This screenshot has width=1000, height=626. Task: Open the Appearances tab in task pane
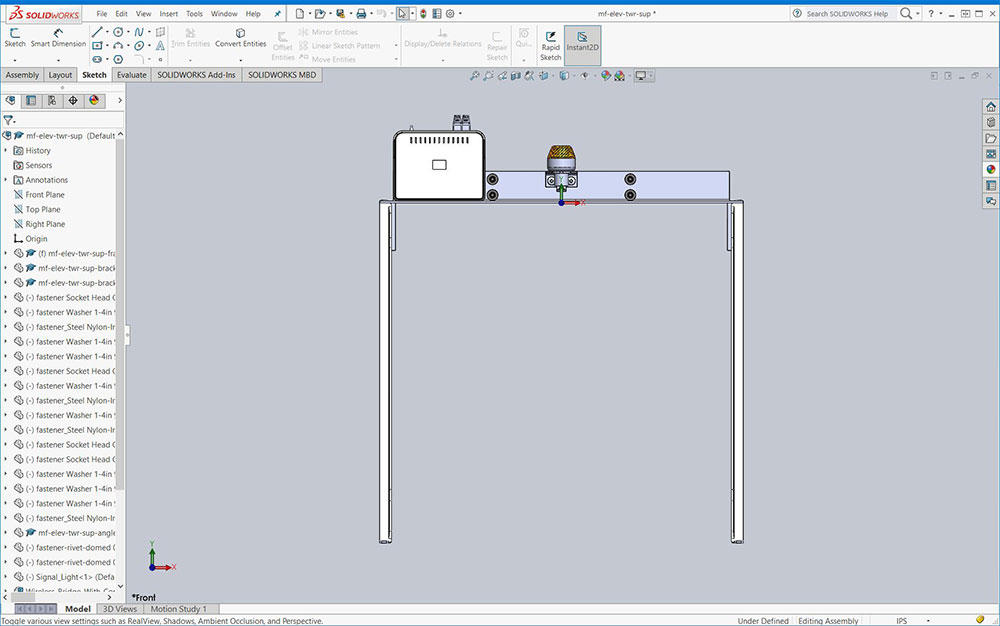click(x=990, y=170)
